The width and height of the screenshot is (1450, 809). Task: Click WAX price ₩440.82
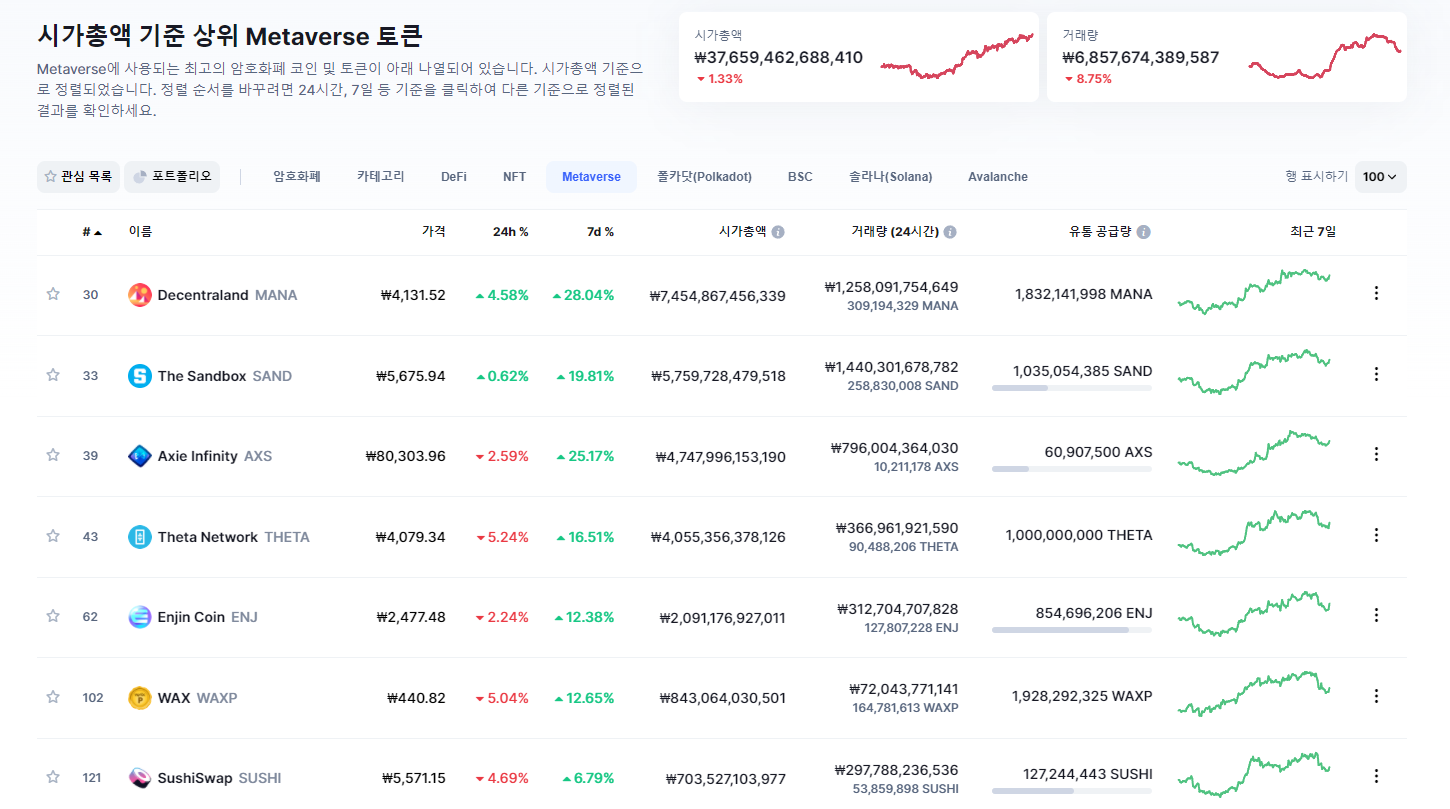pos(416,698)
